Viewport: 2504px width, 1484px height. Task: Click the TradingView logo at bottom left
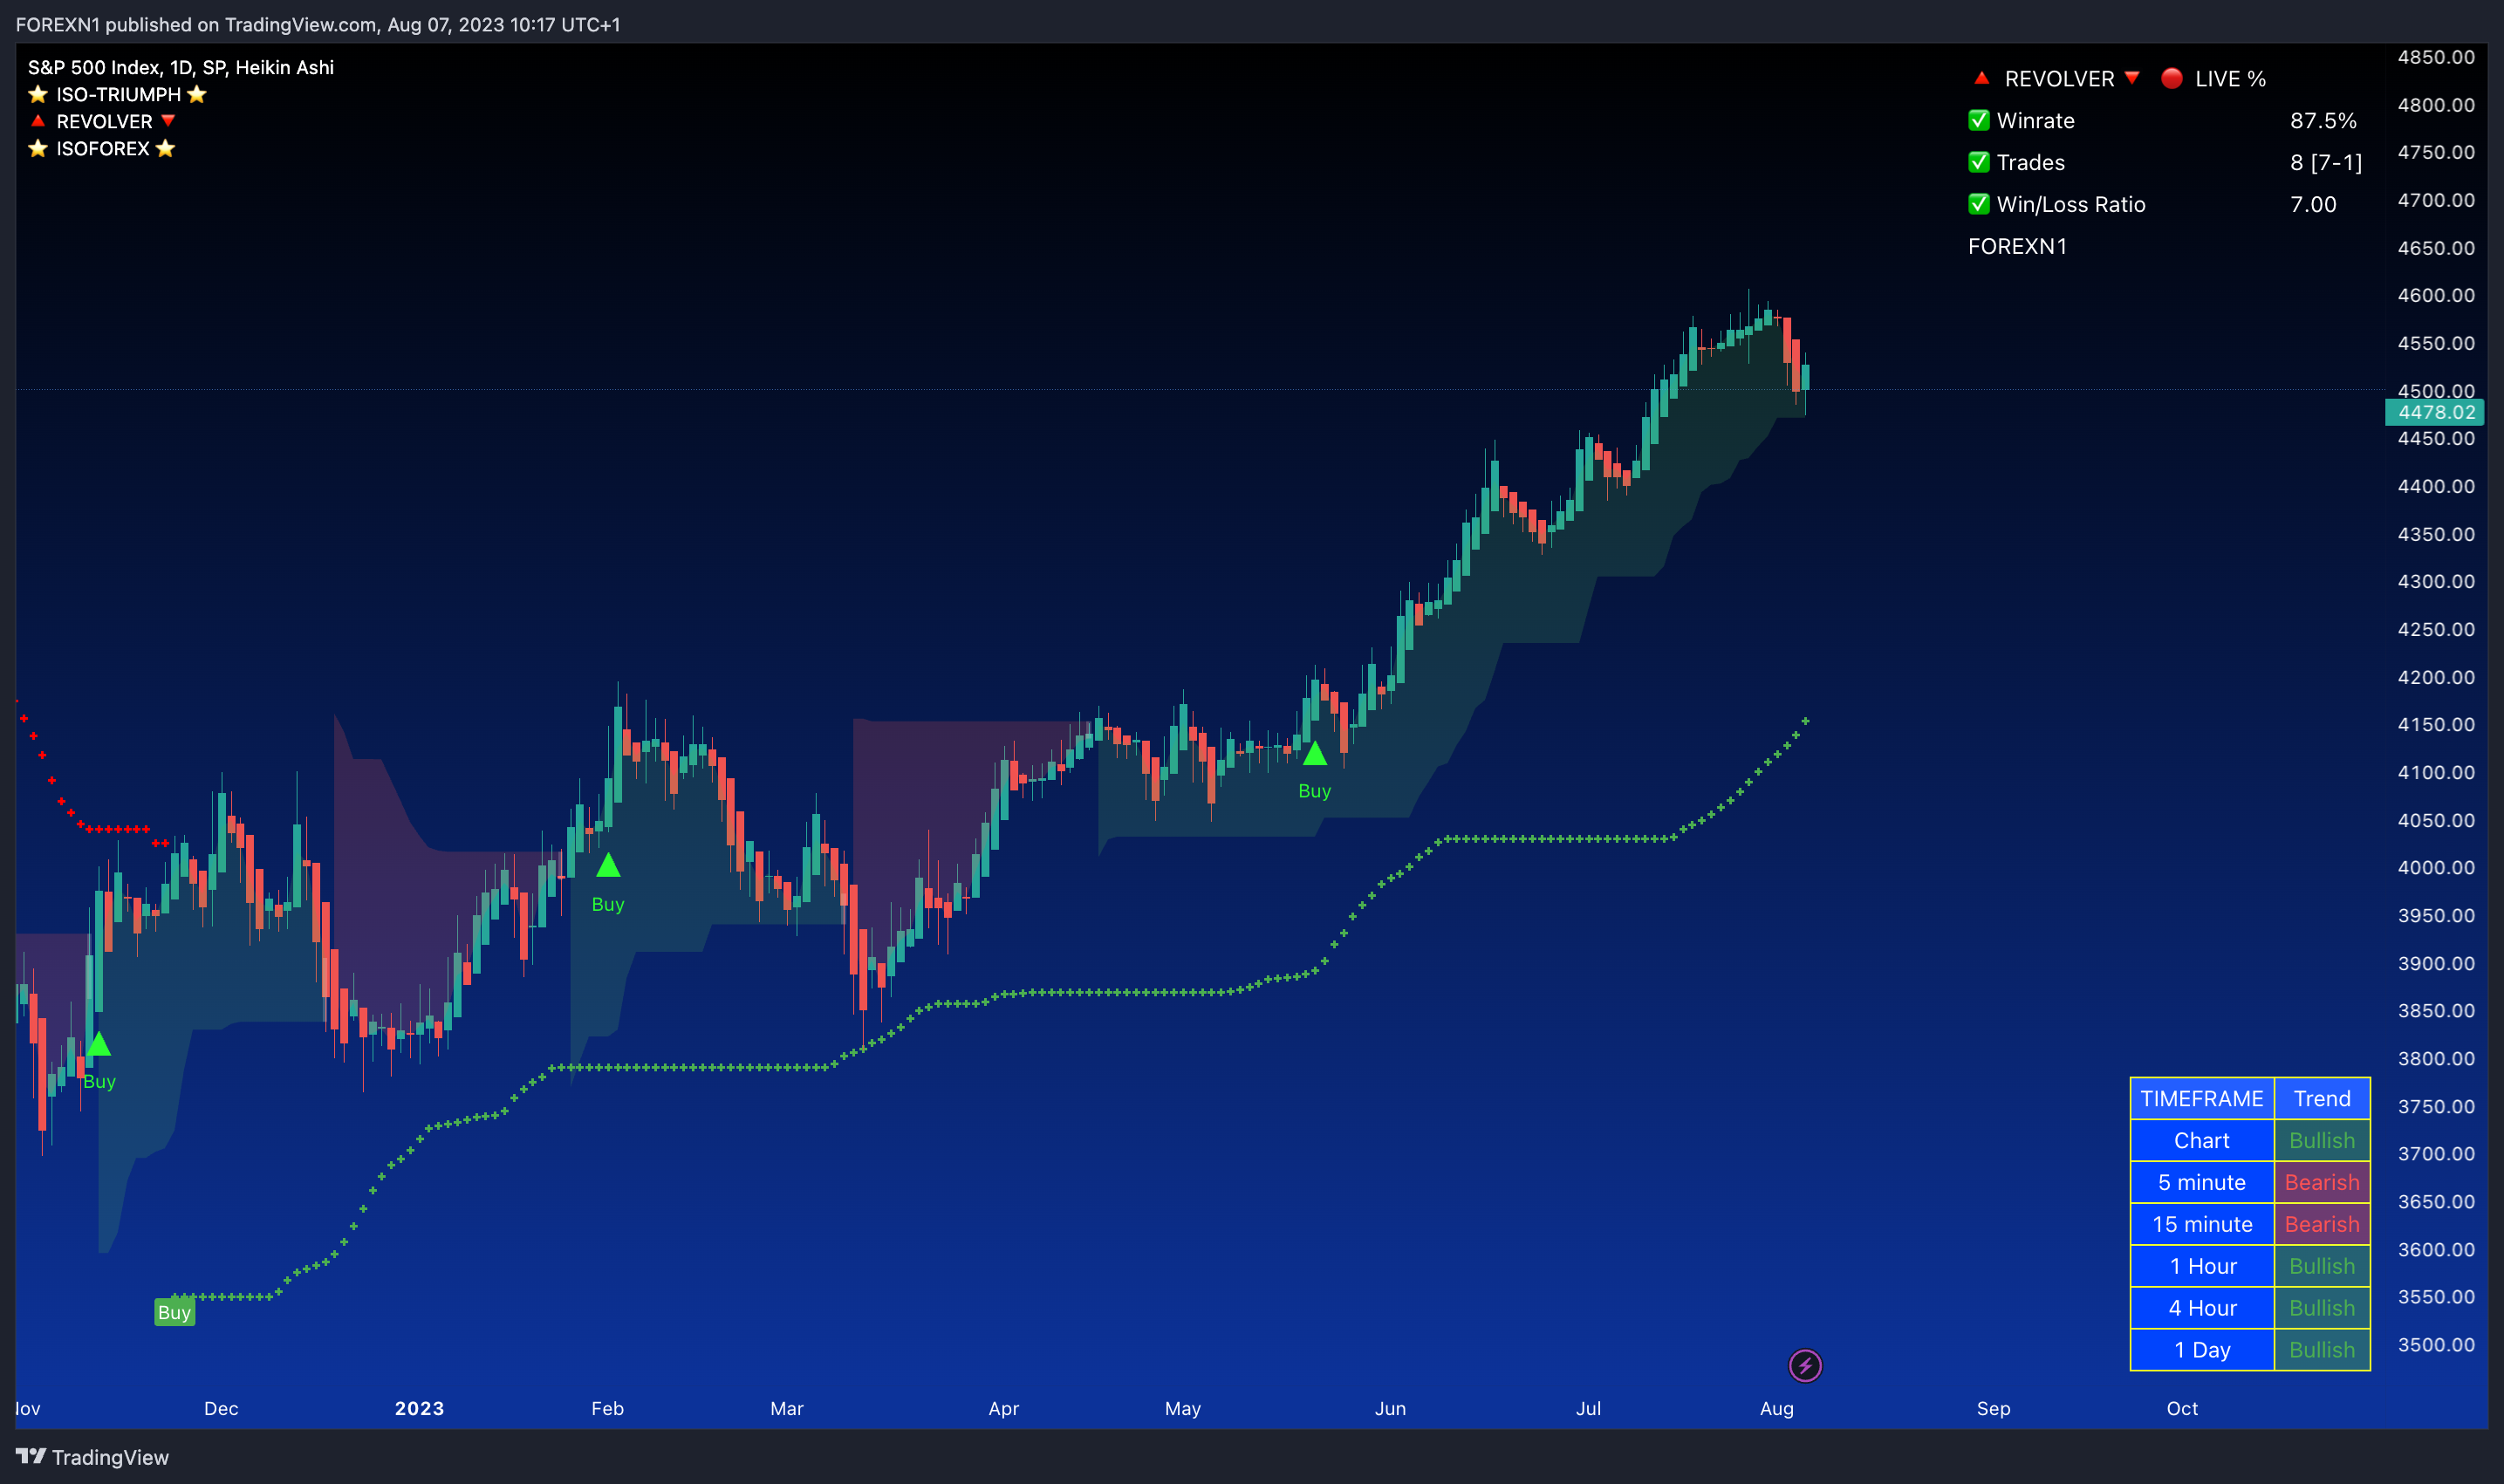[x=92, y=1457]
